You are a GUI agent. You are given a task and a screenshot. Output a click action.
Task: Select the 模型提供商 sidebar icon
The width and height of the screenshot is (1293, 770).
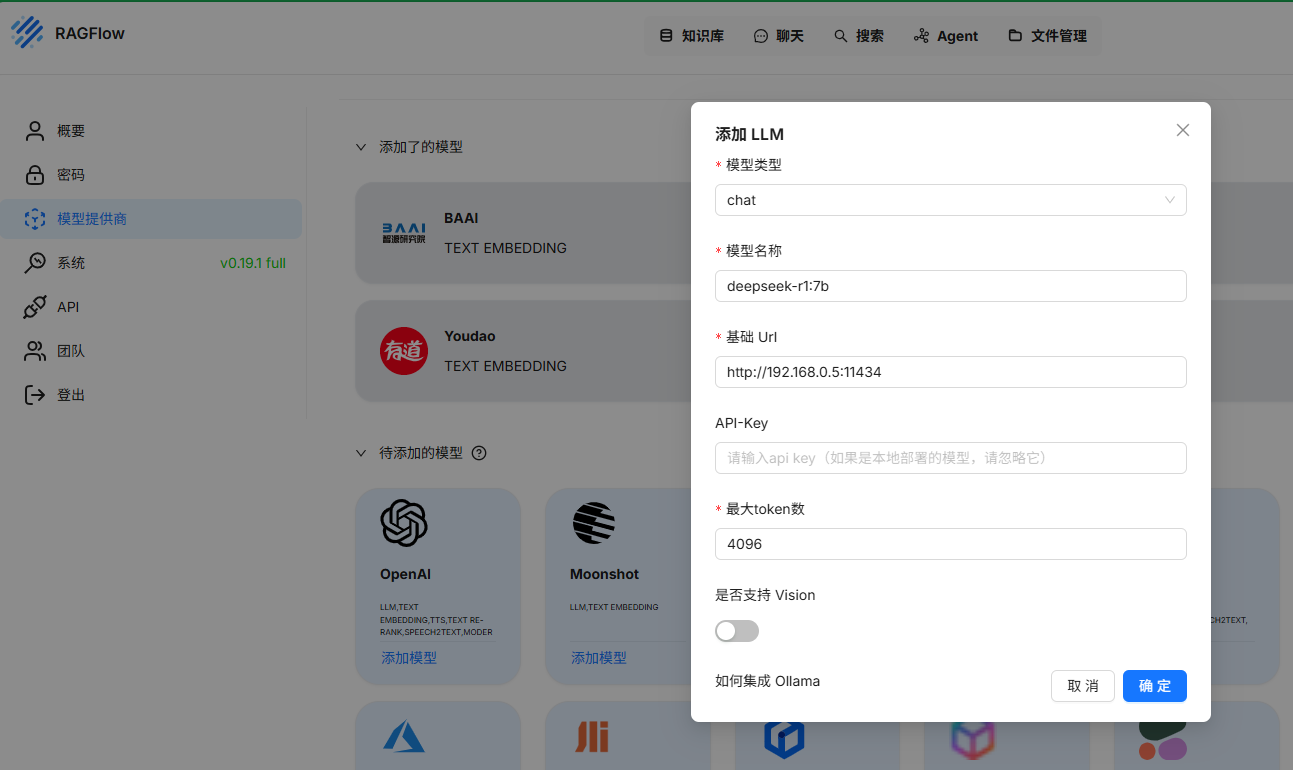(35, 218)
